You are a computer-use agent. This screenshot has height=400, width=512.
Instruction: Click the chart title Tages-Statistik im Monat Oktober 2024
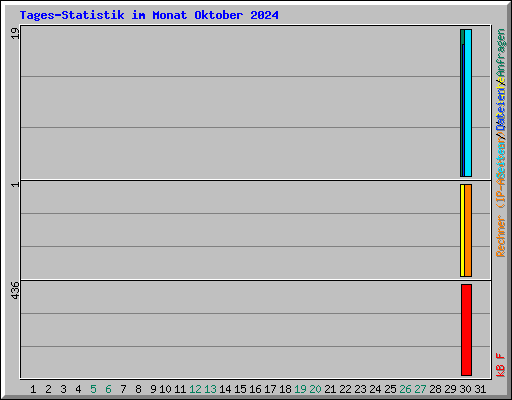[149, 15]
